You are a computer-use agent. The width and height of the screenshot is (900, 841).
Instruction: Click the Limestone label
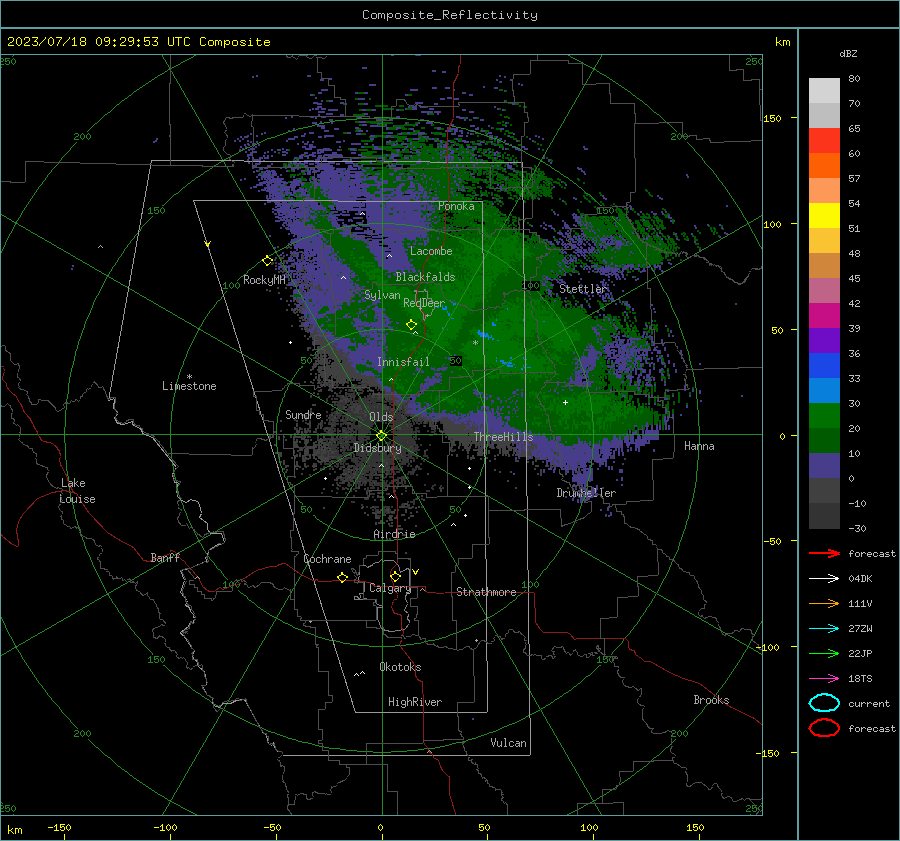pyautogui.click(x=189, y=386)
